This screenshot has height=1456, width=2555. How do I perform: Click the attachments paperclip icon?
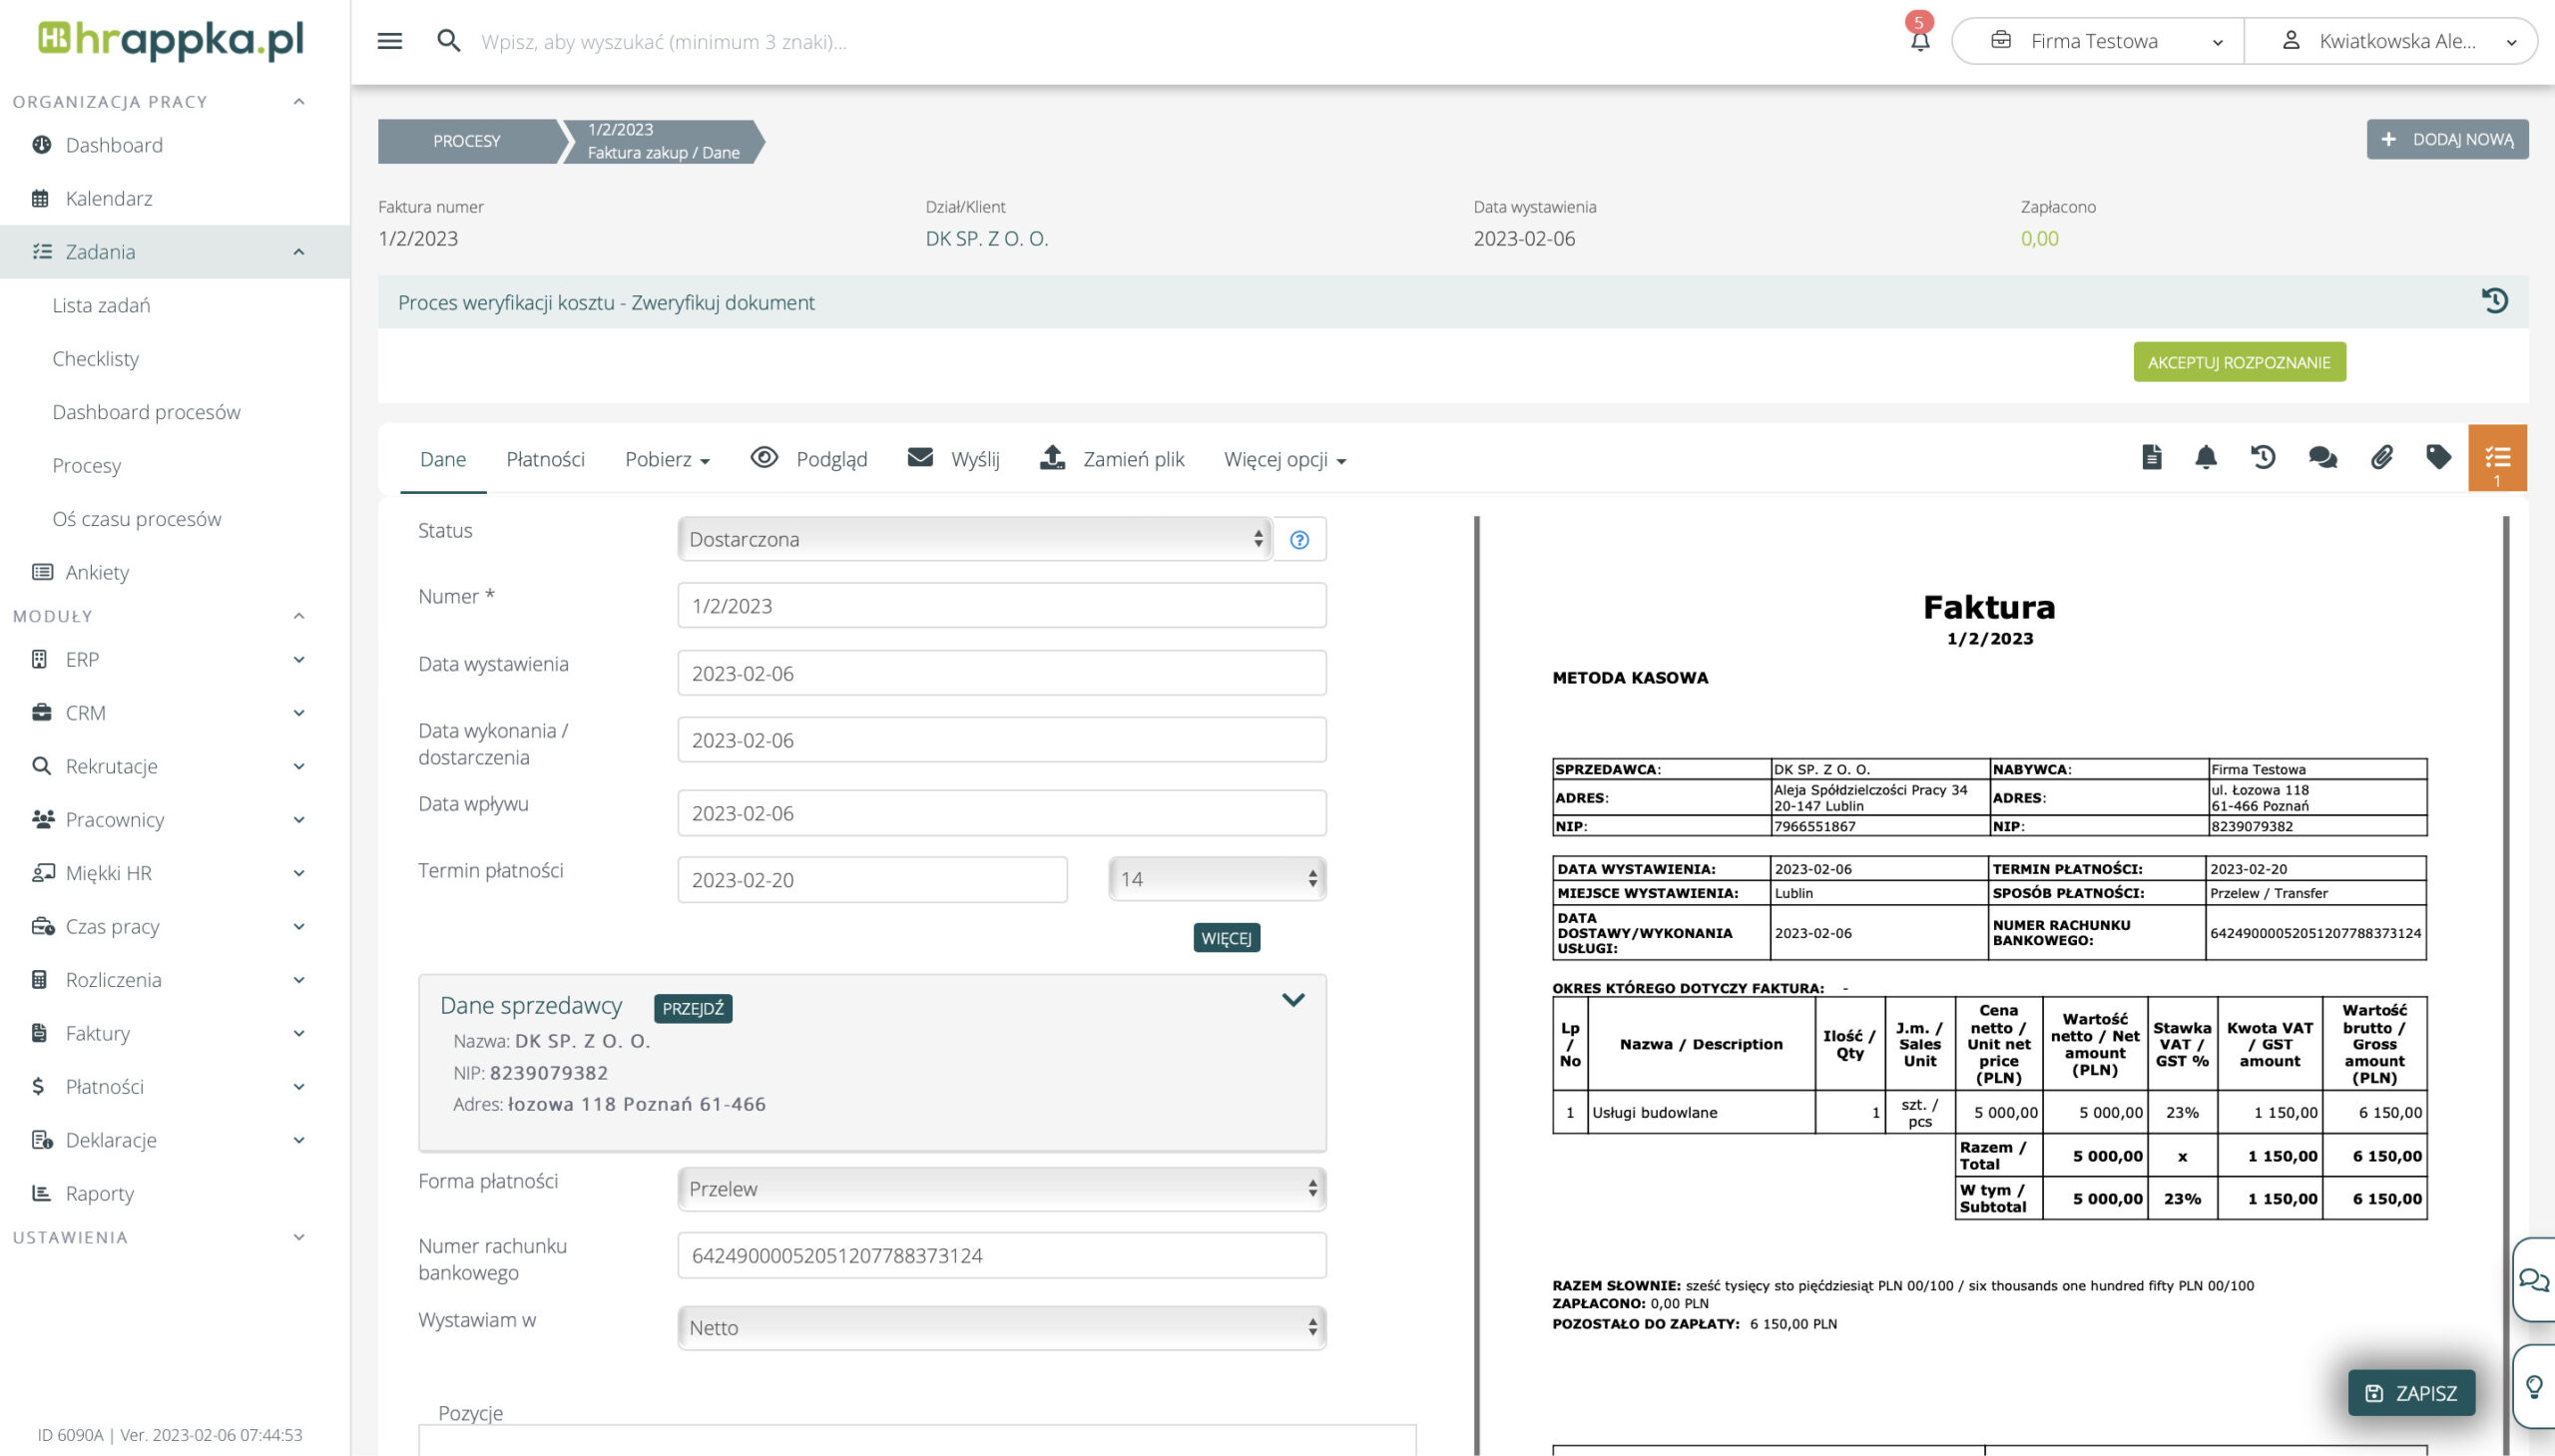pyautogui.click(x=2382, y=458)
